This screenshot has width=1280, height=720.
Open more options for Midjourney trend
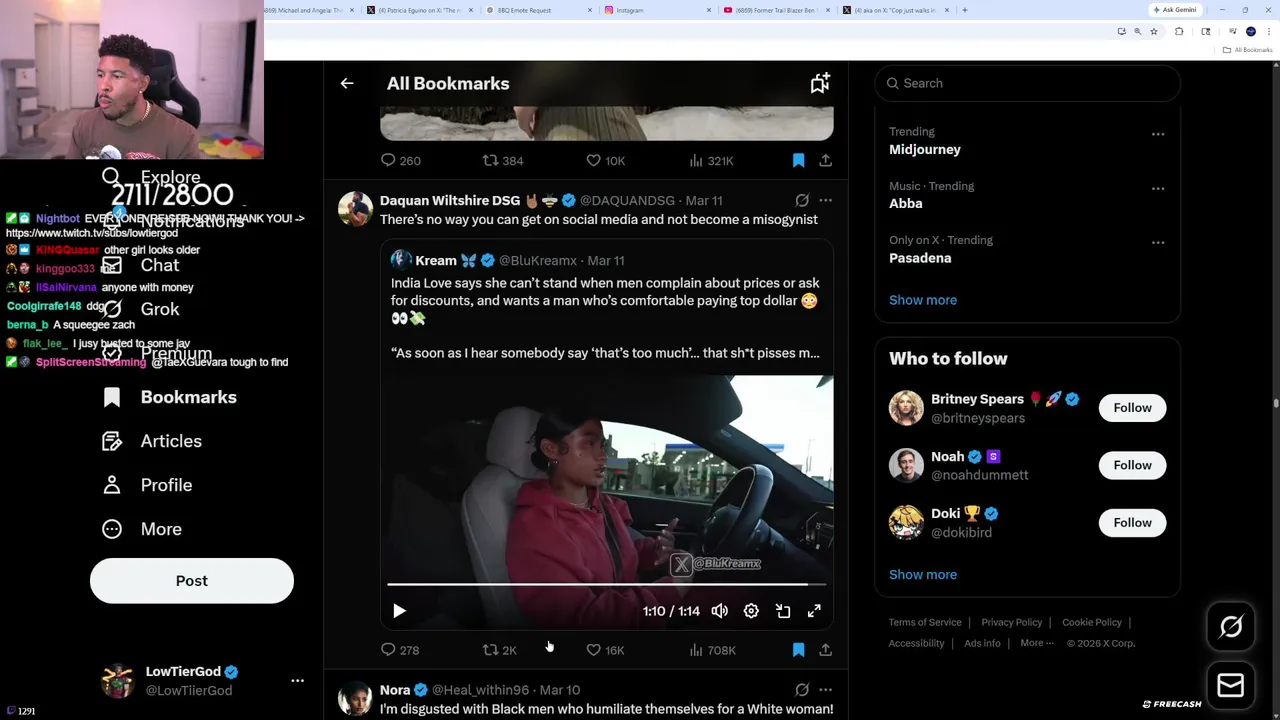tap(1157, 134)
